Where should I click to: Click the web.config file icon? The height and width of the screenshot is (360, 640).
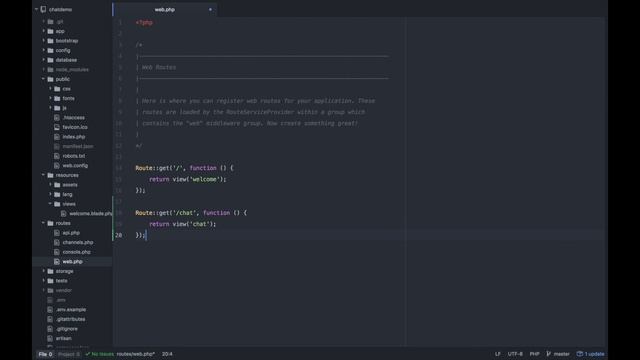click(x=57, y=165)
